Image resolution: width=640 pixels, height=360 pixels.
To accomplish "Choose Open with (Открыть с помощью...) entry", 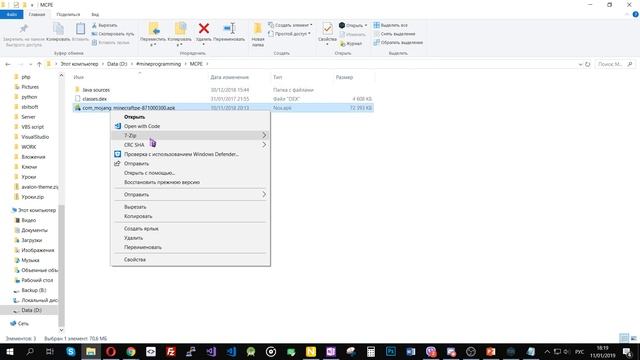I will pos(149,173).
